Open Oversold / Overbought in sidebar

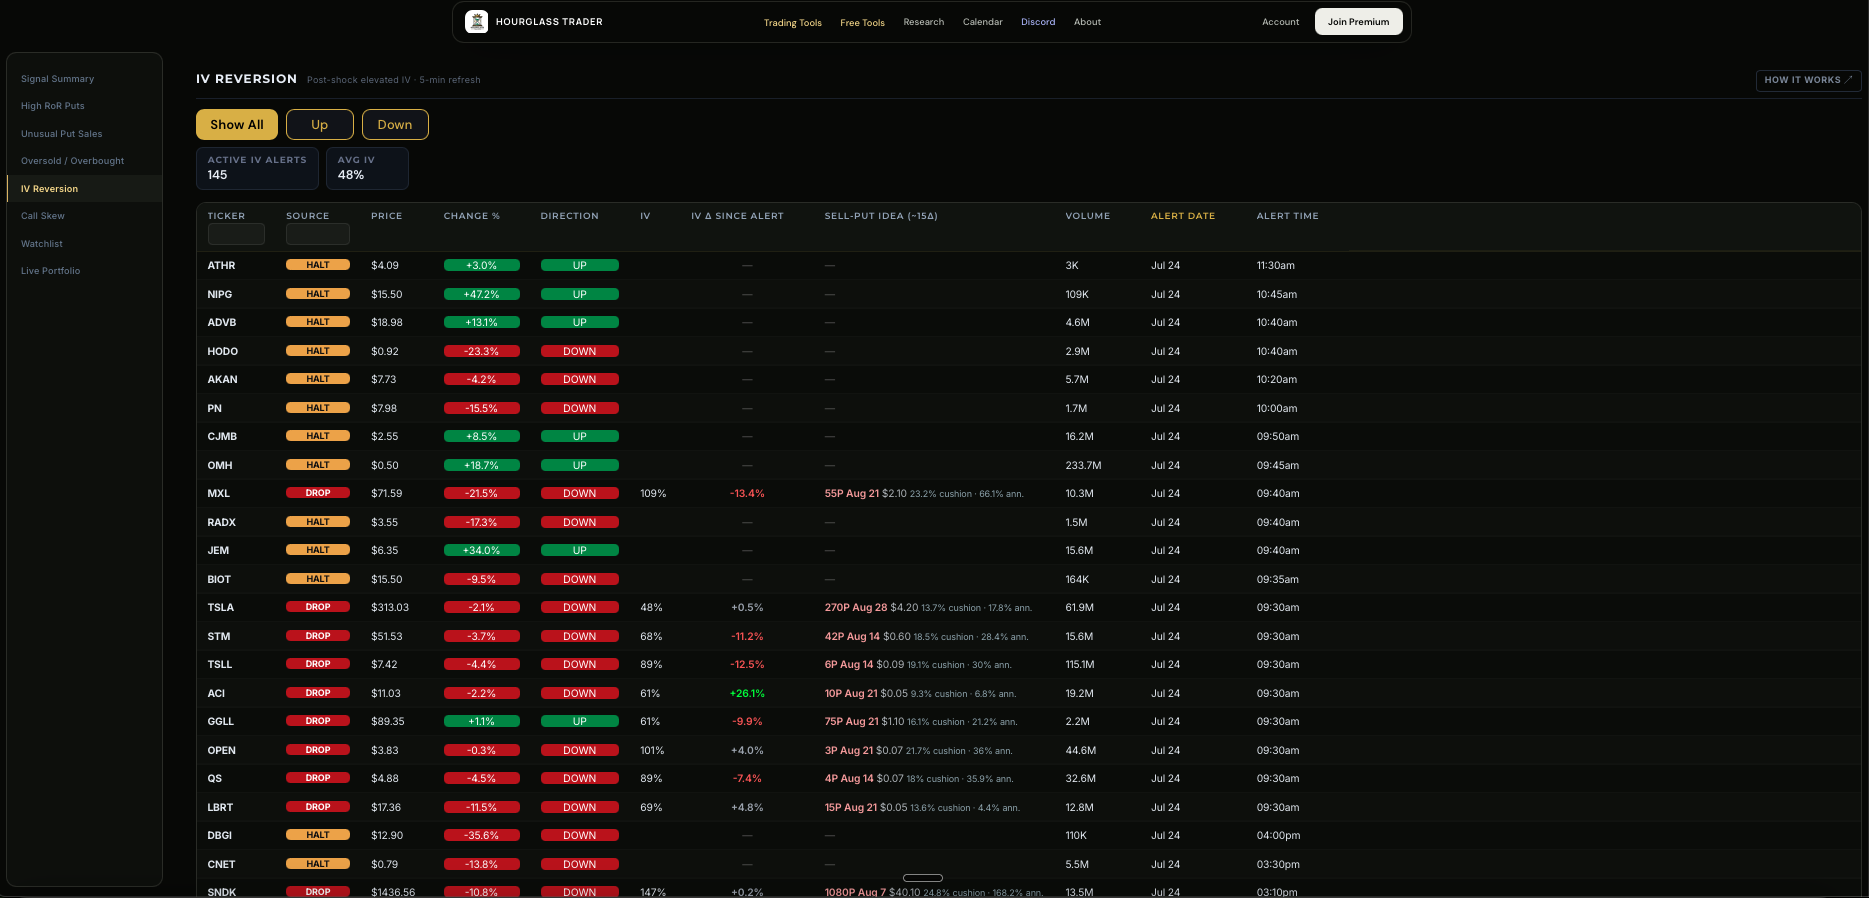coord(73,161)
